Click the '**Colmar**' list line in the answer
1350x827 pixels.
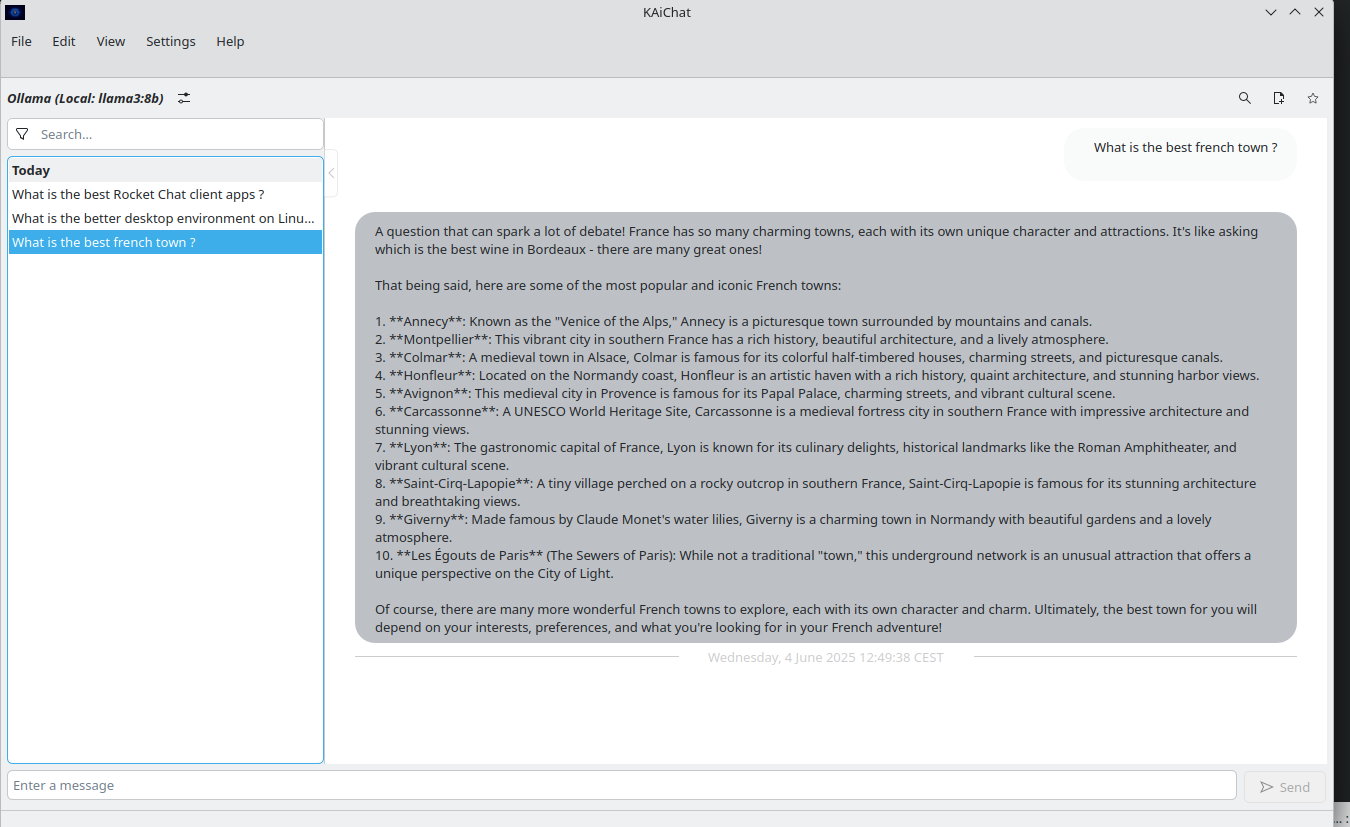(799, 357)
